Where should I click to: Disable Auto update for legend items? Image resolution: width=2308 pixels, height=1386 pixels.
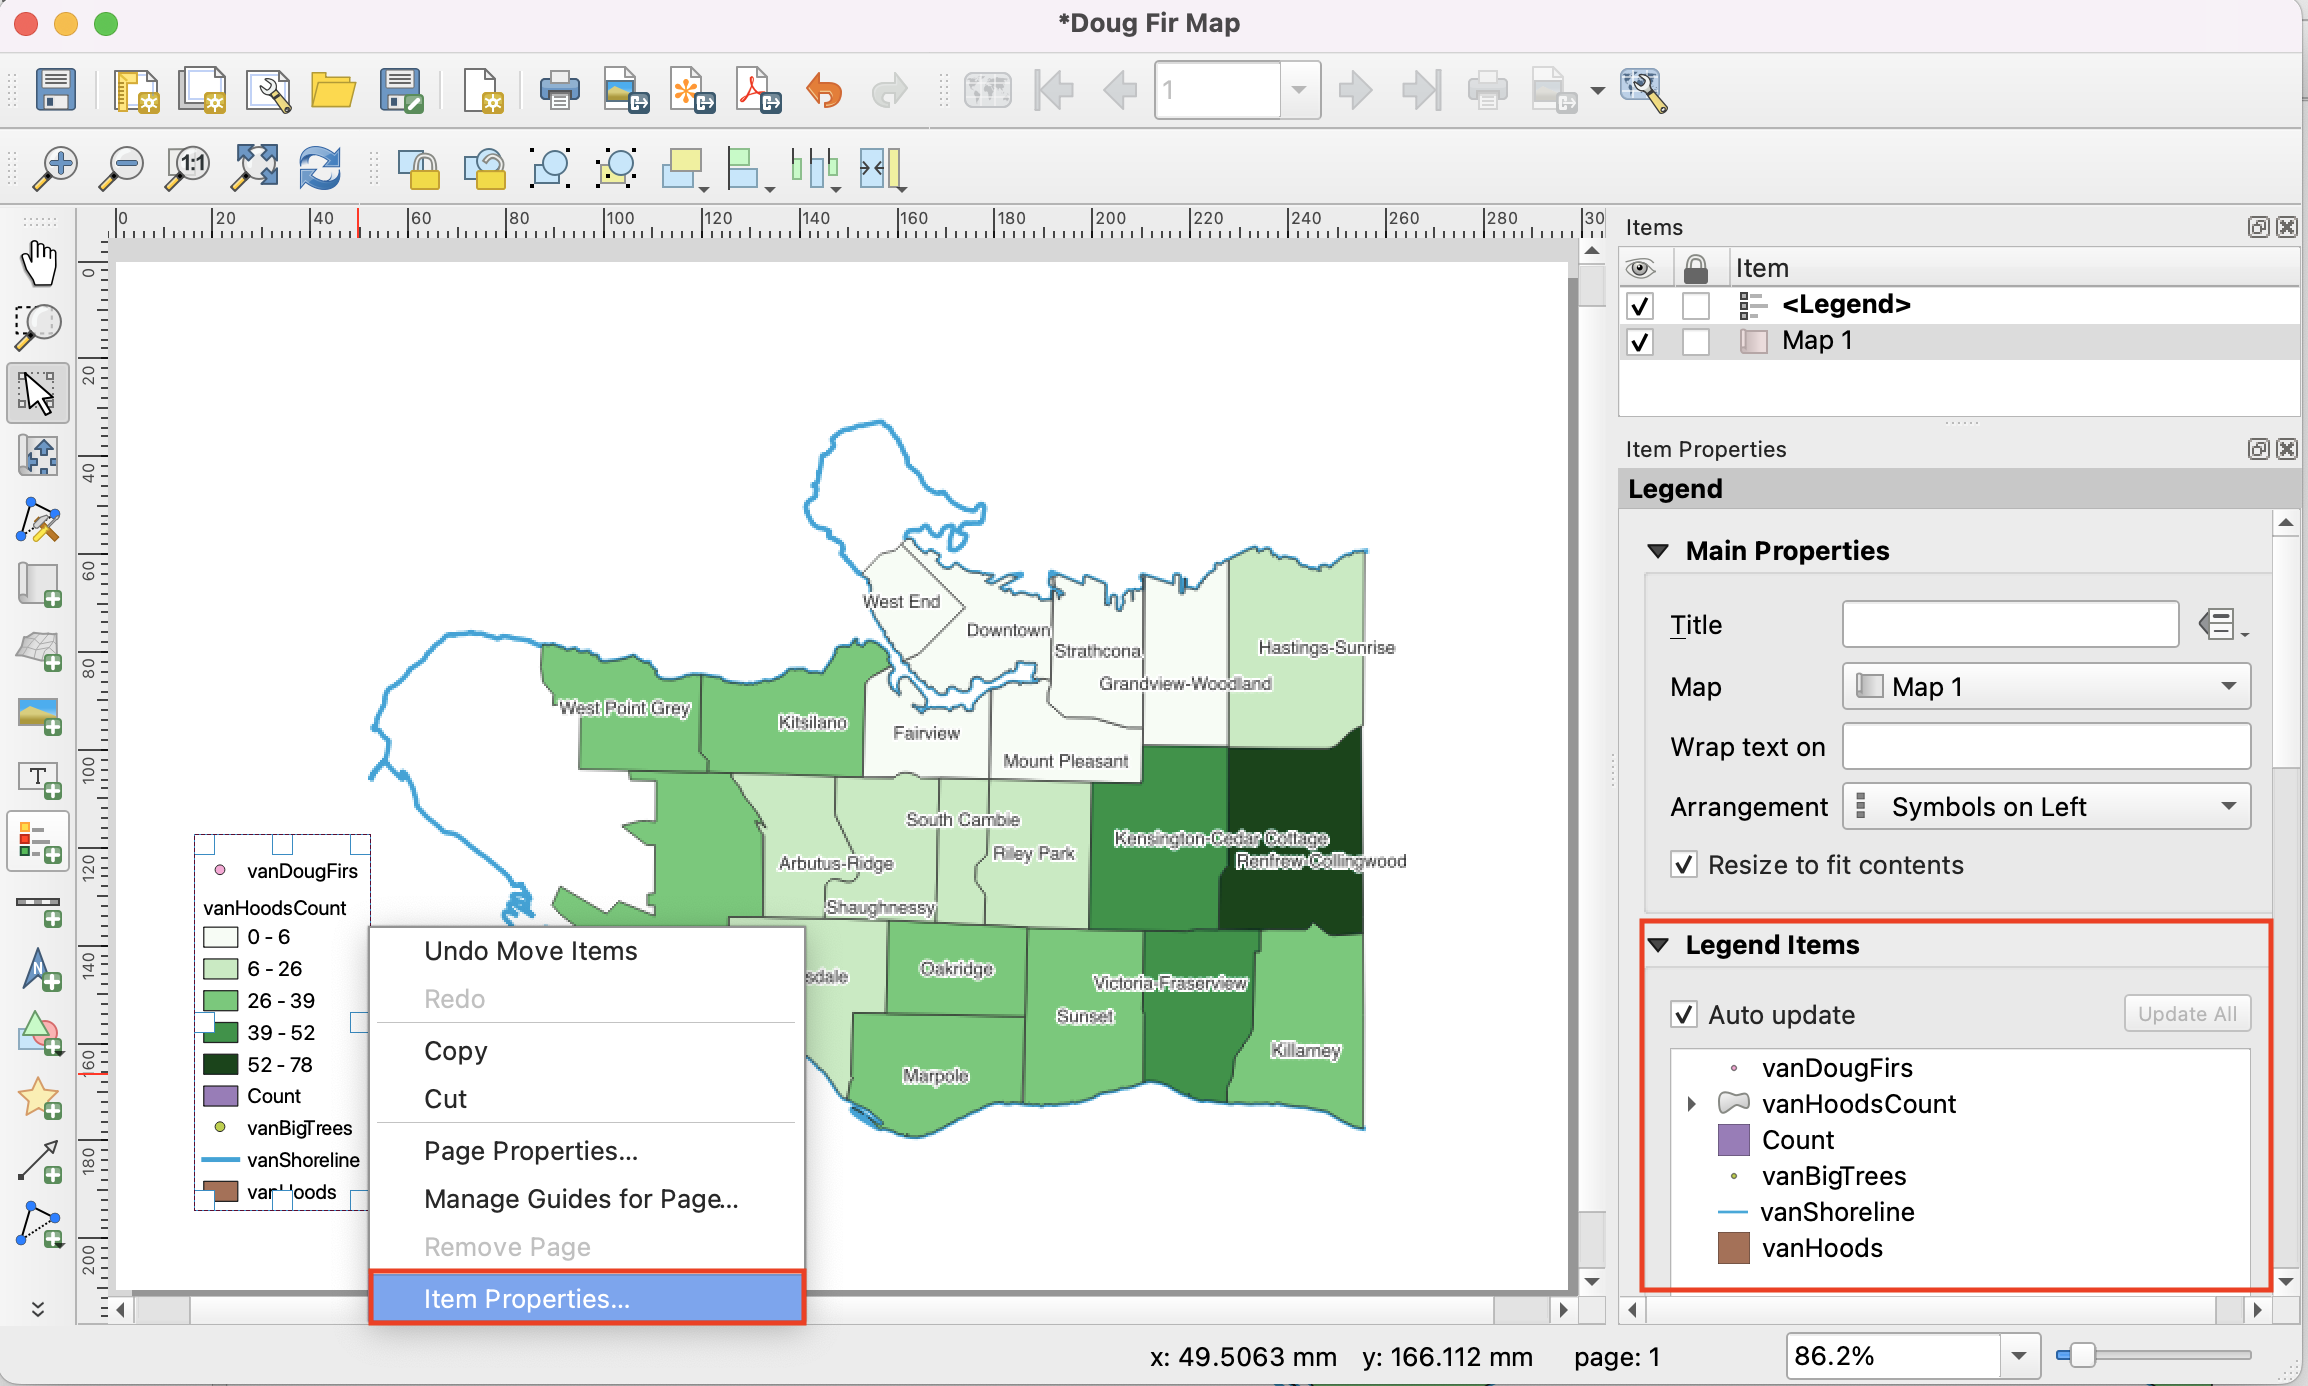tap(1684, 1015)
